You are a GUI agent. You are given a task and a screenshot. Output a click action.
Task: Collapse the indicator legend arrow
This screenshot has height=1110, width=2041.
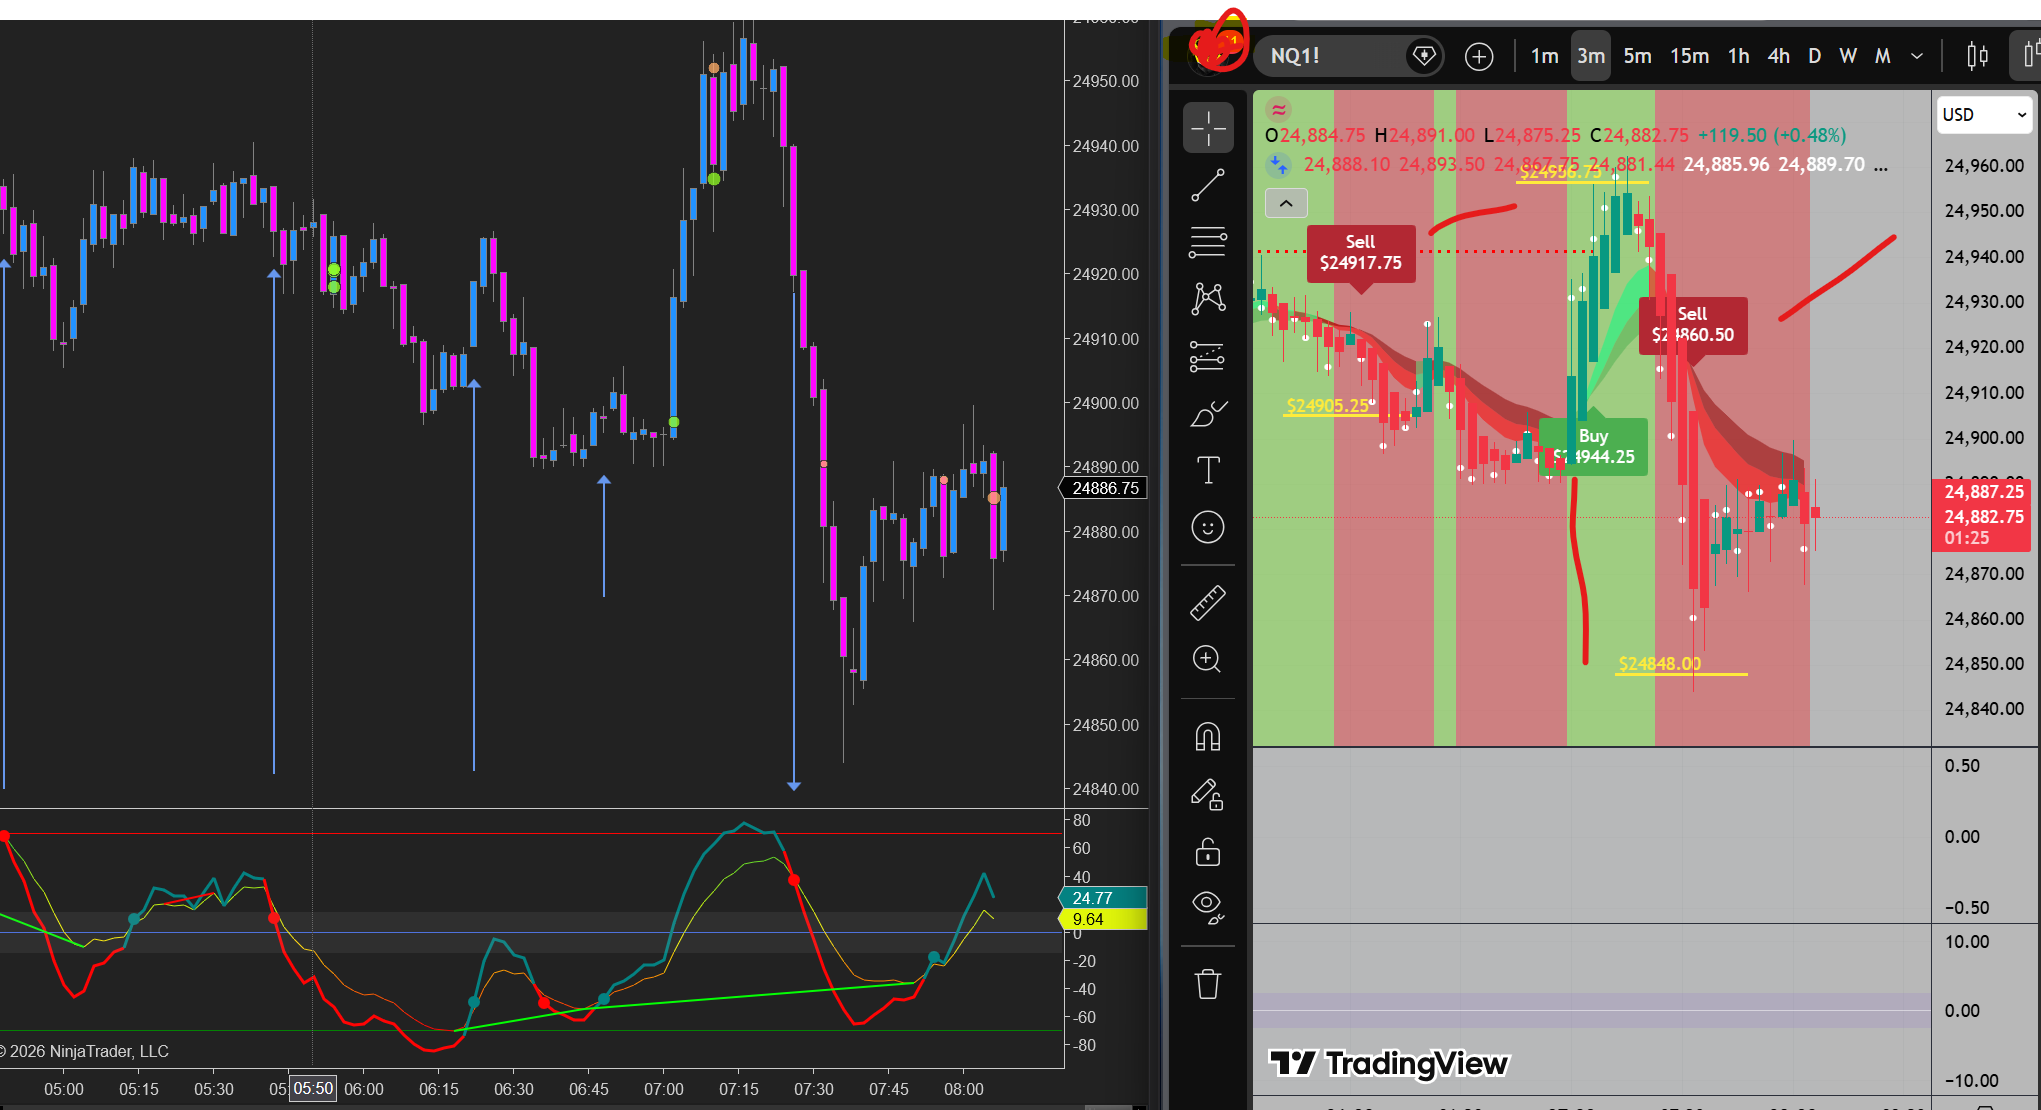point(1286,203)
